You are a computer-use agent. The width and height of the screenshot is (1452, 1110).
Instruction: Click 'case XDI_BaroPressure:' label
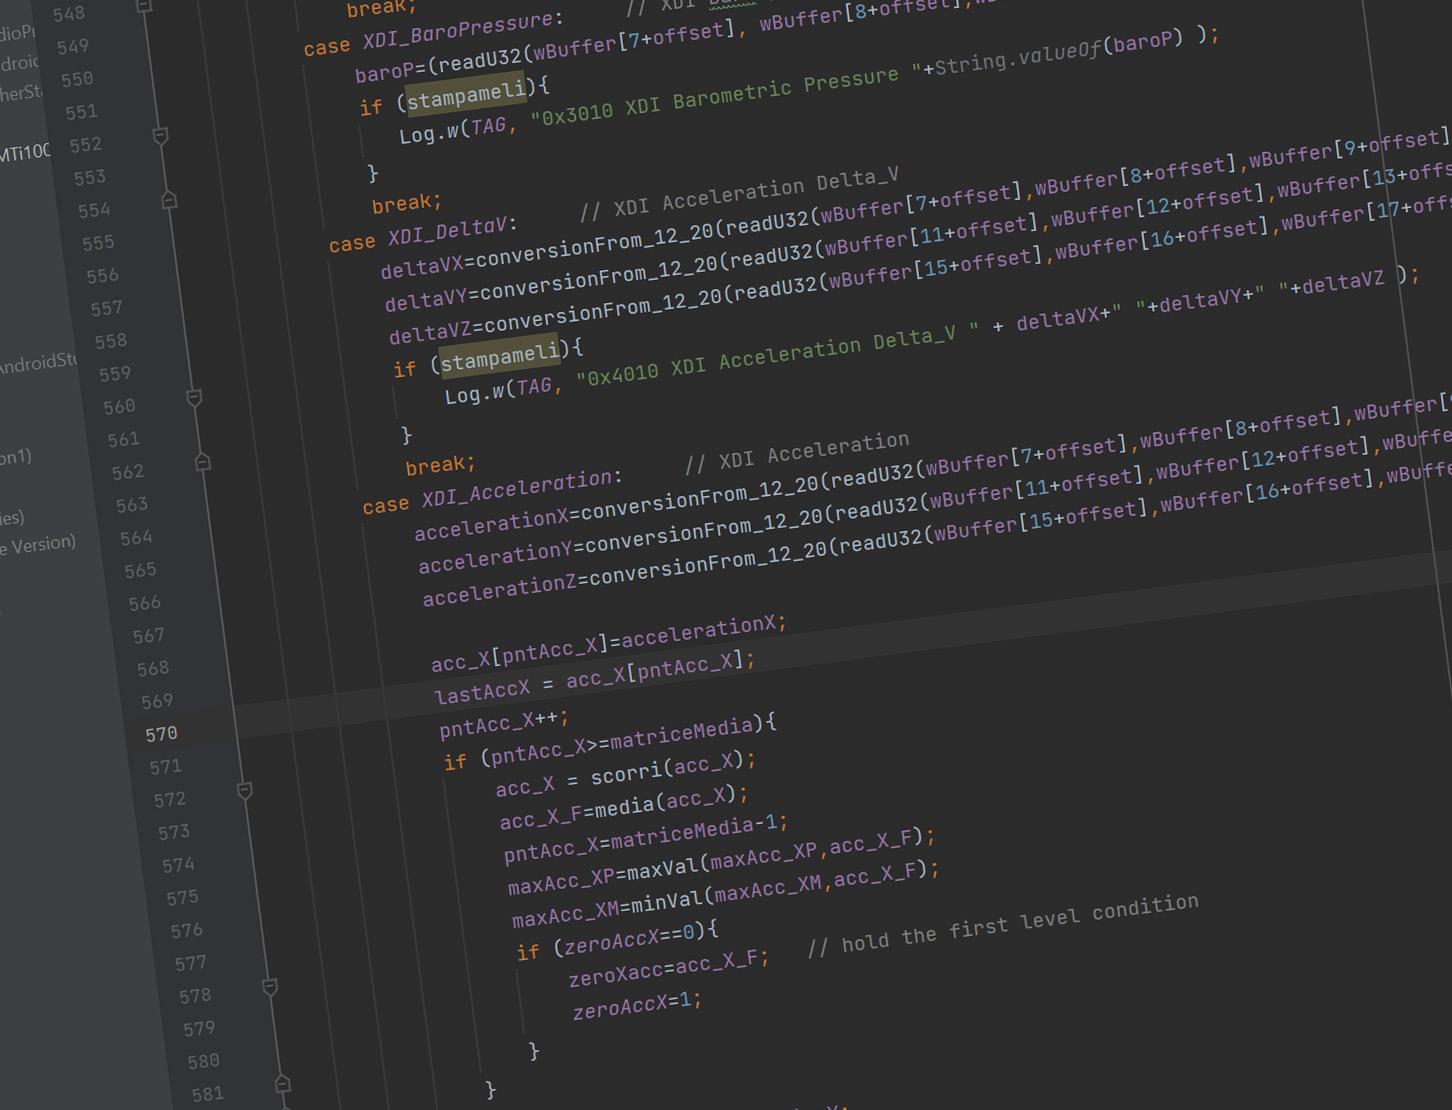(x=434, y=33)
